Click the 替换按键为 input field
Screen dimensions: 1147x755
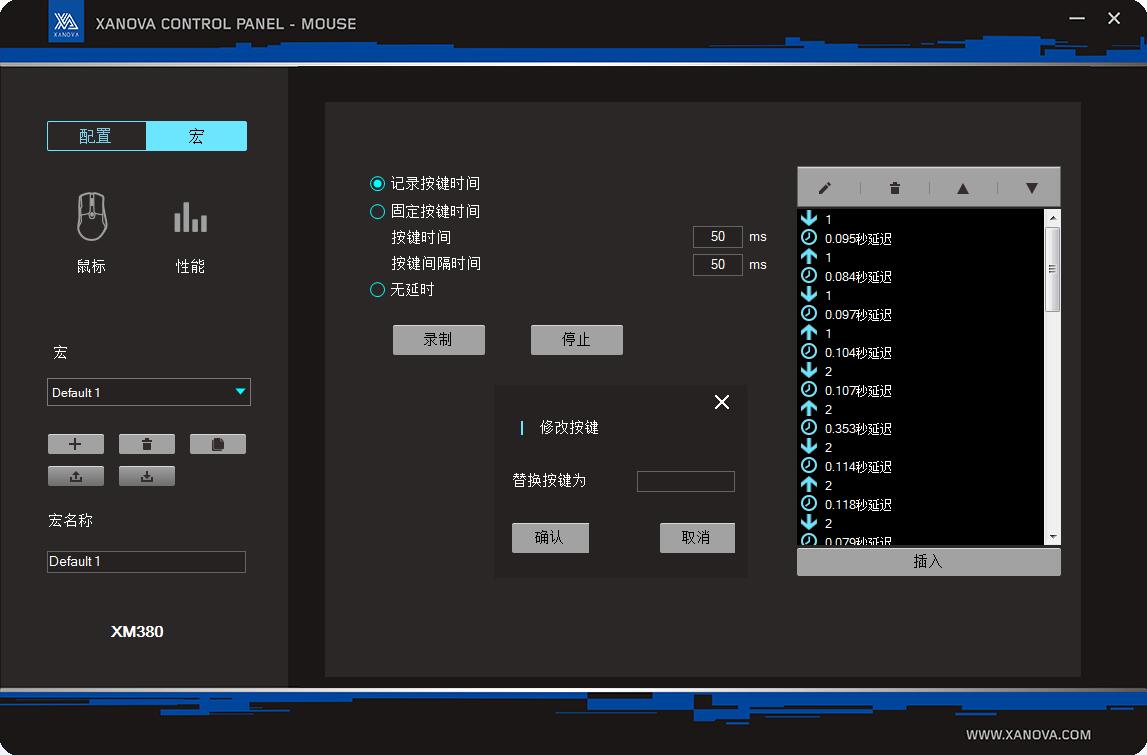tap(685, 482)
